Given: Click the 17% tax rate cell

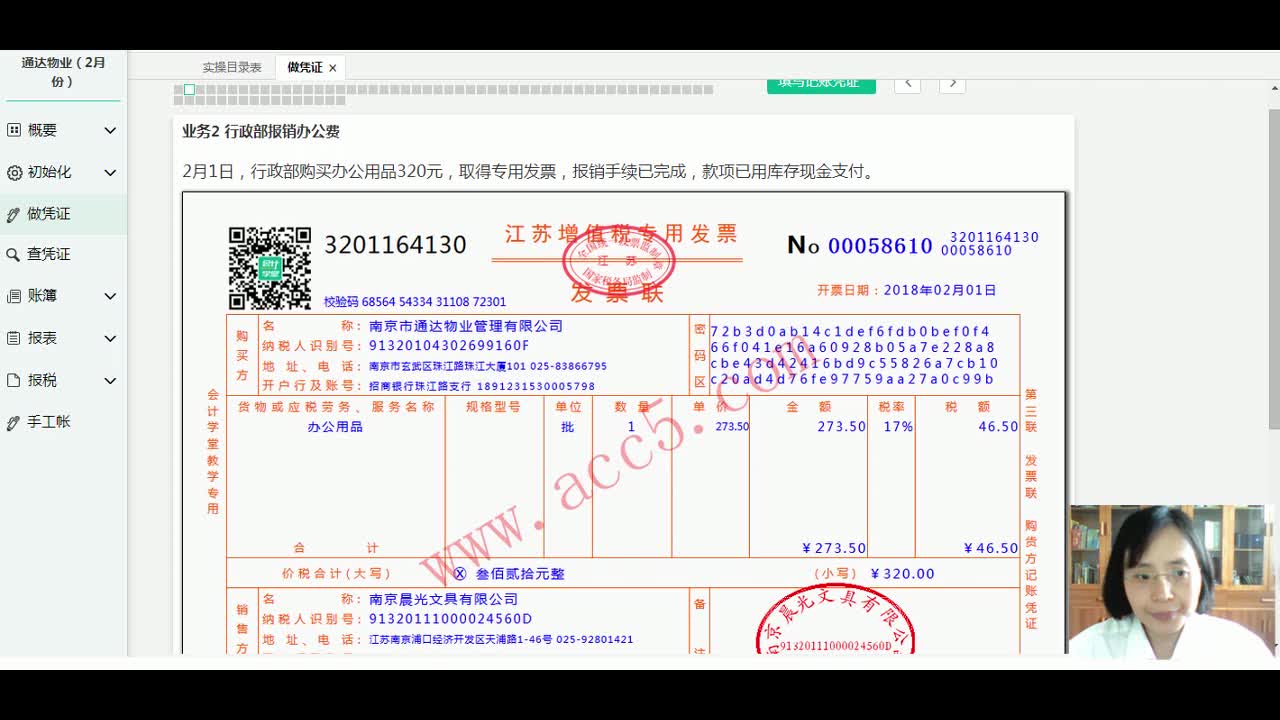Looking at the screenshot, I should pyautogui.click(x=898, y=427).
